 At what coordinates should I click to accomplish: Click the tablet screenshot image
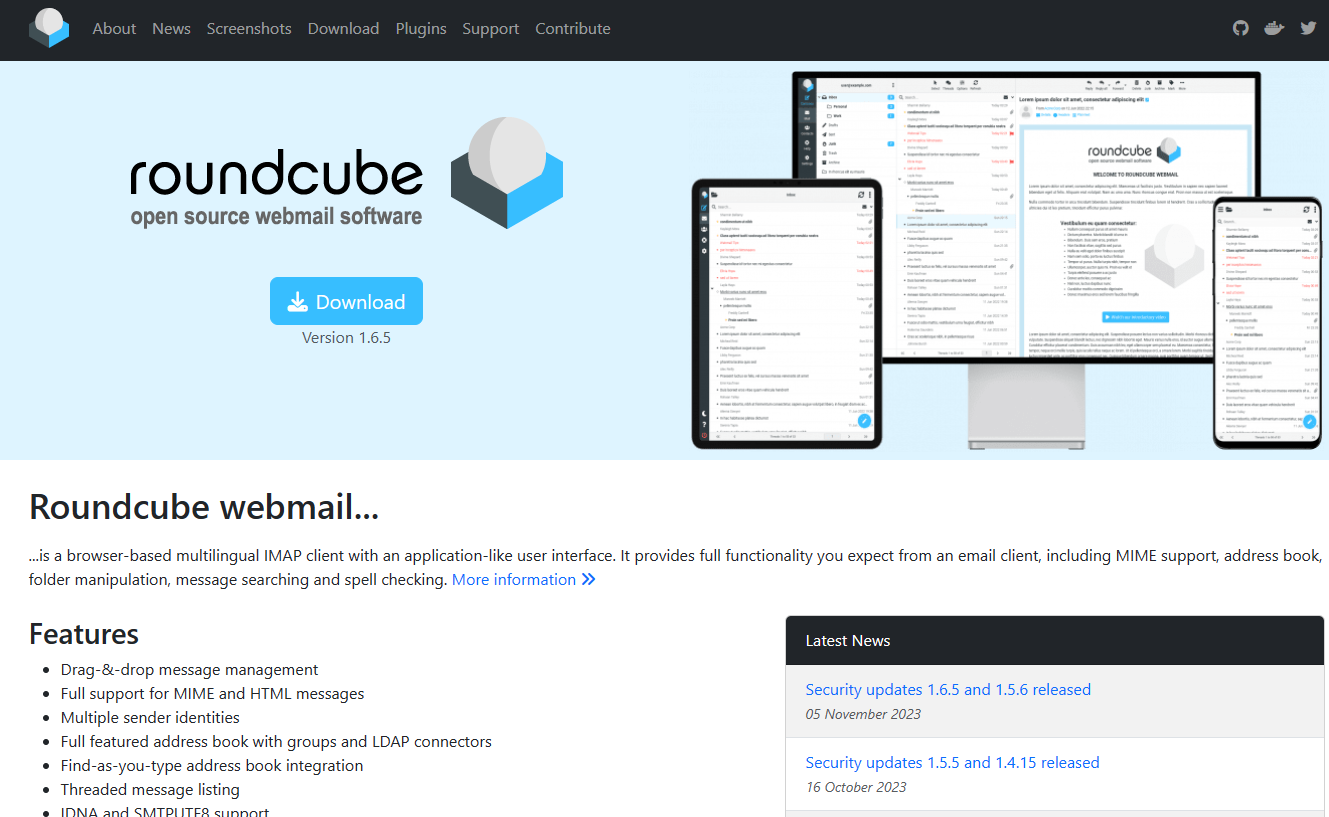[x=787, y=313]
